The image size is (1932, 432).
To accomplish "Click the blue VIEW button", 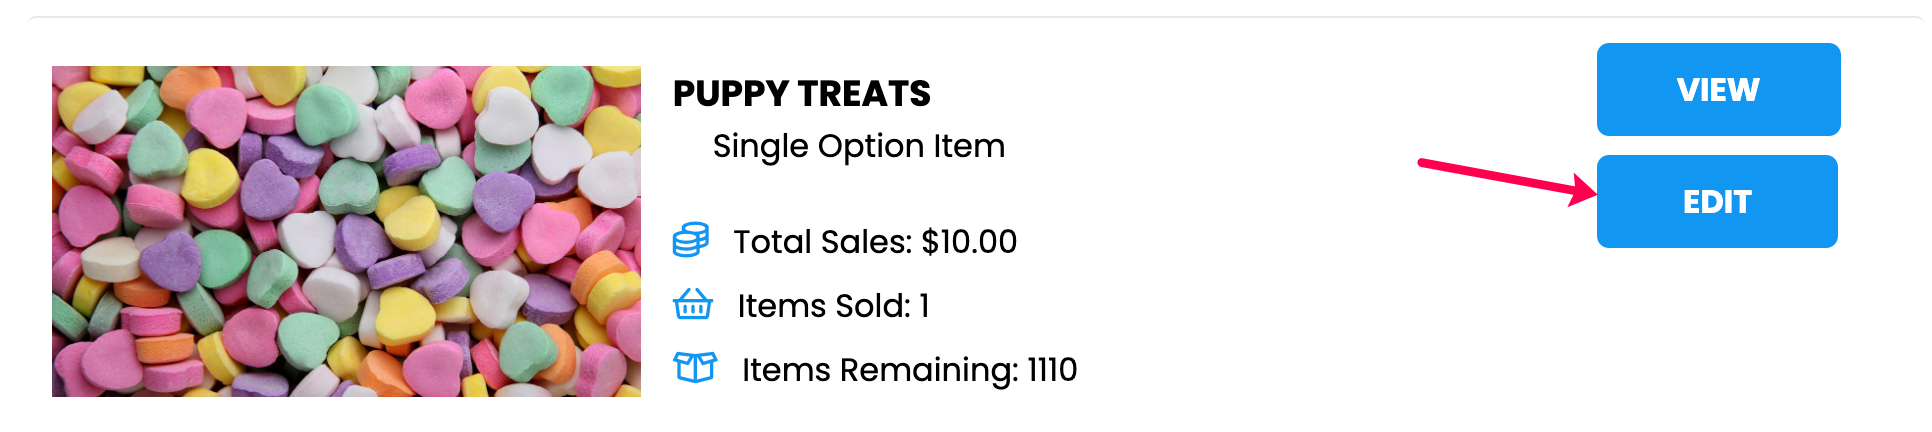I will [x=1718, y=89].
